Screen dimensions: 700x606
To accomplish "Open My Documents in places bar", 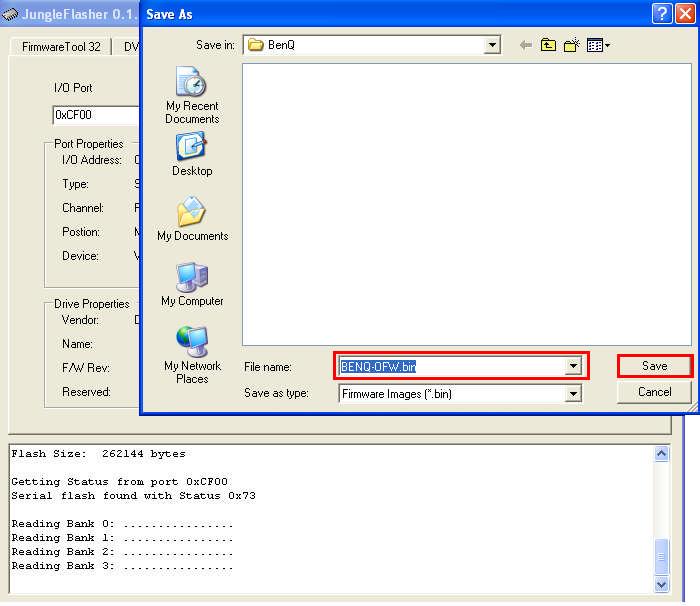I will 192,219.
